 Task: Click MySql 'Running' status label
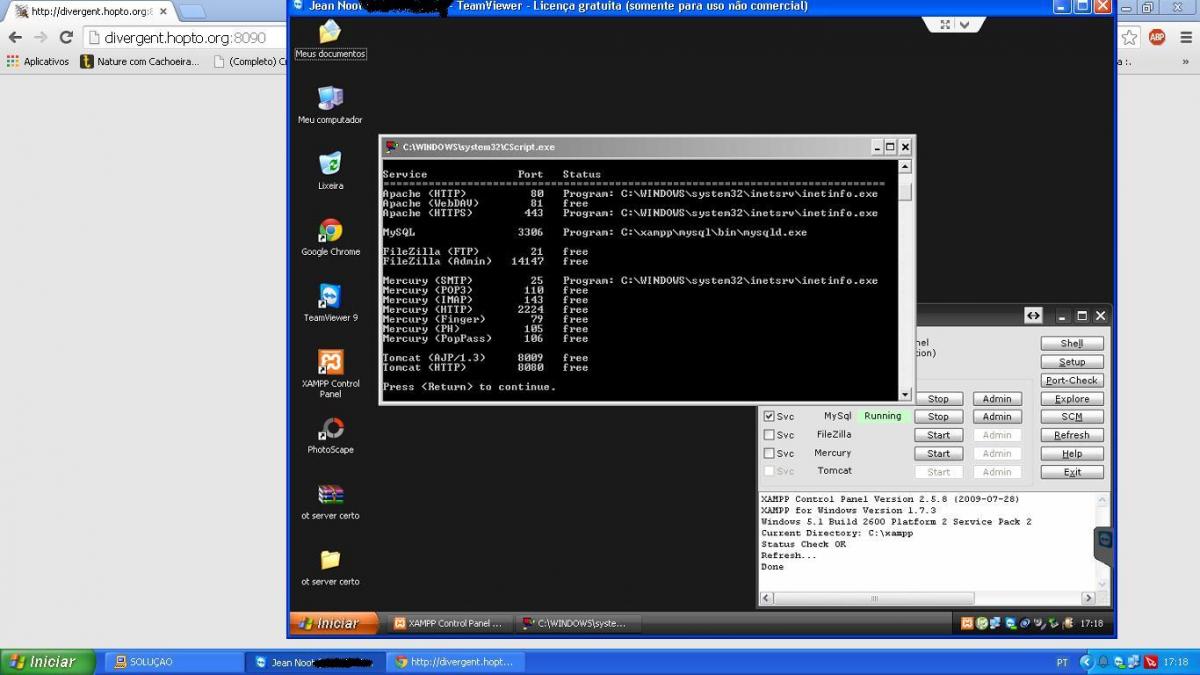[x=883, y=416]
